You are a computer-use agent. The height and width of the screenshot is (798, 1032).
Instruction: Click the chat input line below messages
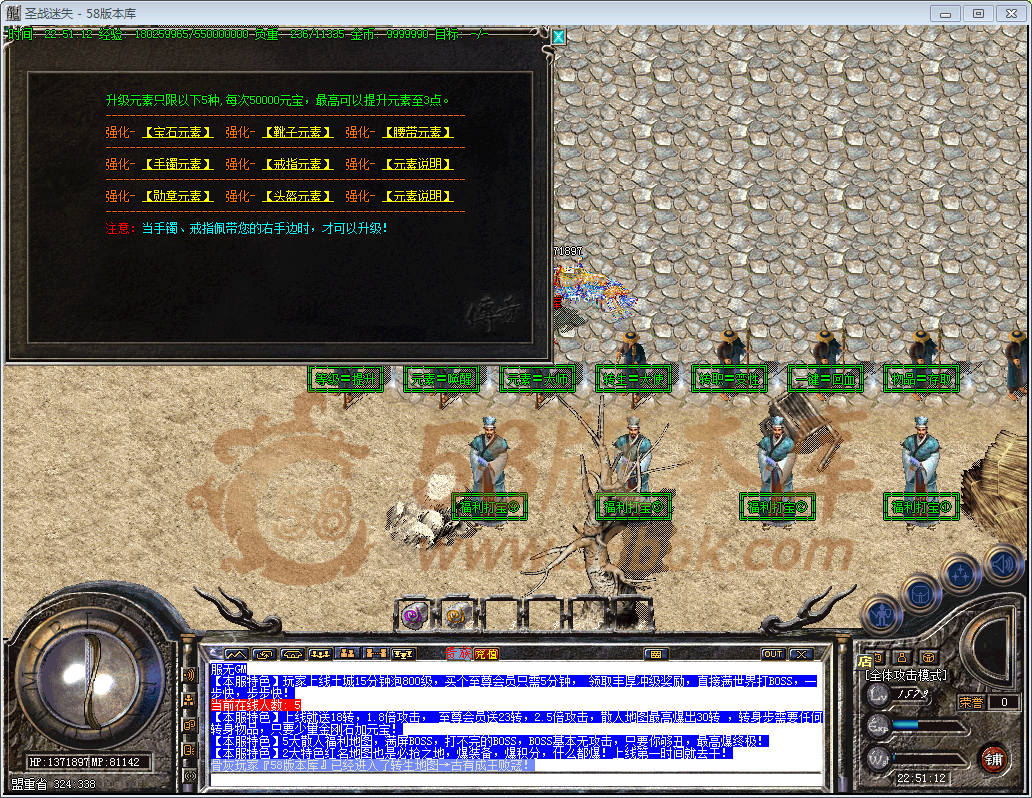click(x=516, y=780)
